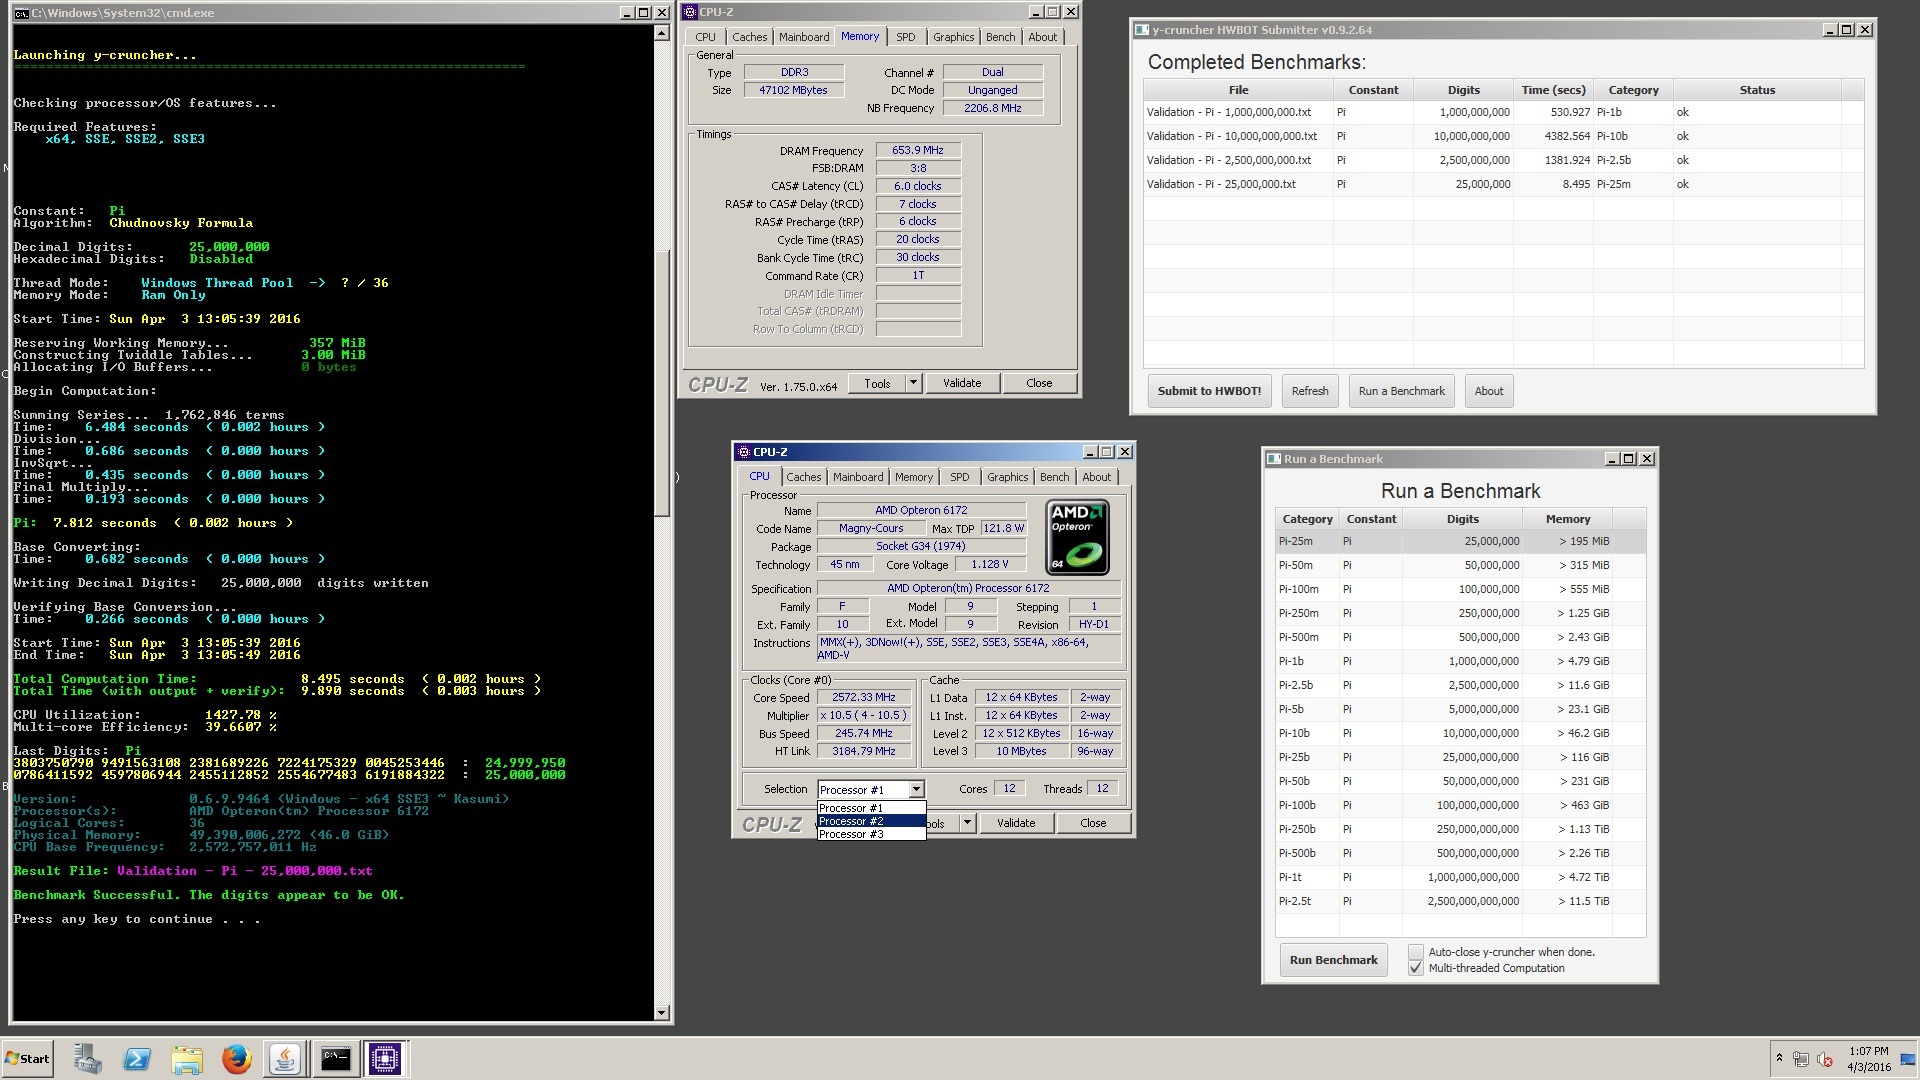Switch to the CPU-Z taskbar button

point(385,1059)
